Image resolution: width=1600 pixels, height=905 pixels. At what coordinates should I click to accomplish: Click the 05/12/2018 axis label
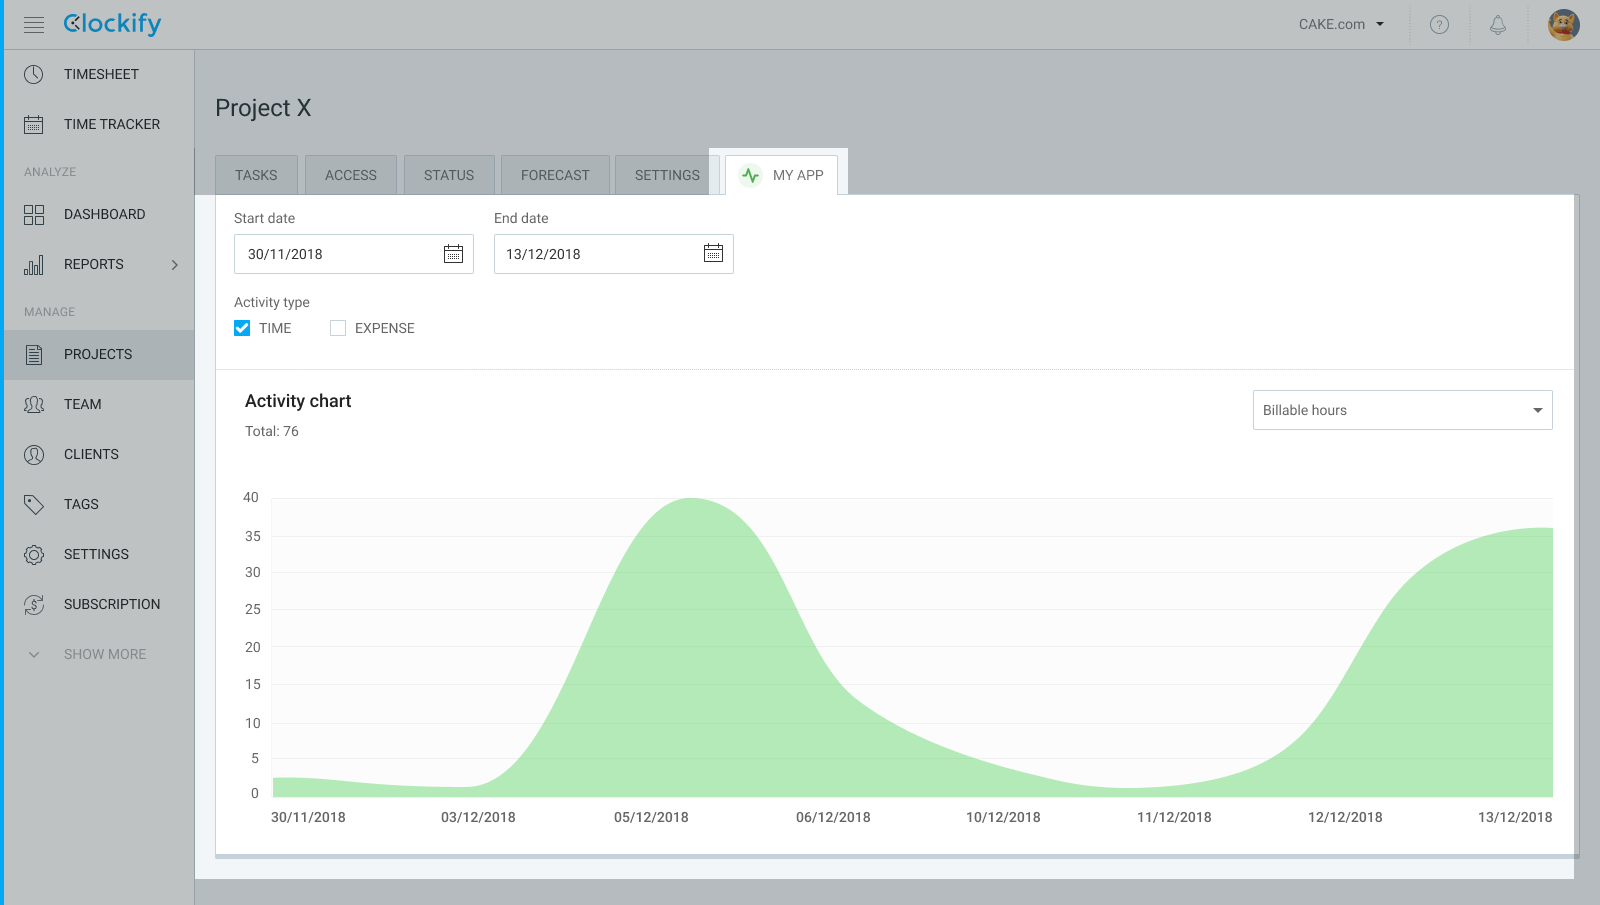[651, 817]
